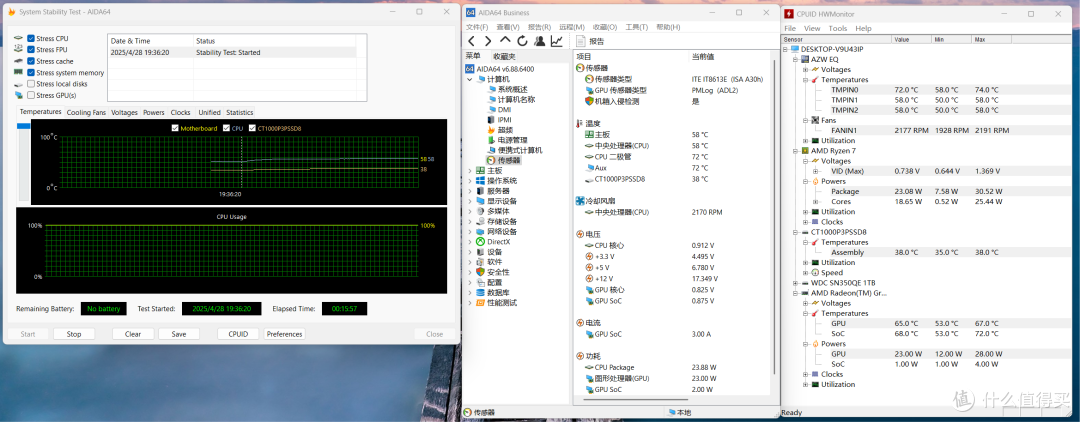Image resolution: width=1080 pixels, height=422 pixels.
Task: Toggle the CT1000P3PSSD8 graph legend checkbox
Action: click(252, 128)
